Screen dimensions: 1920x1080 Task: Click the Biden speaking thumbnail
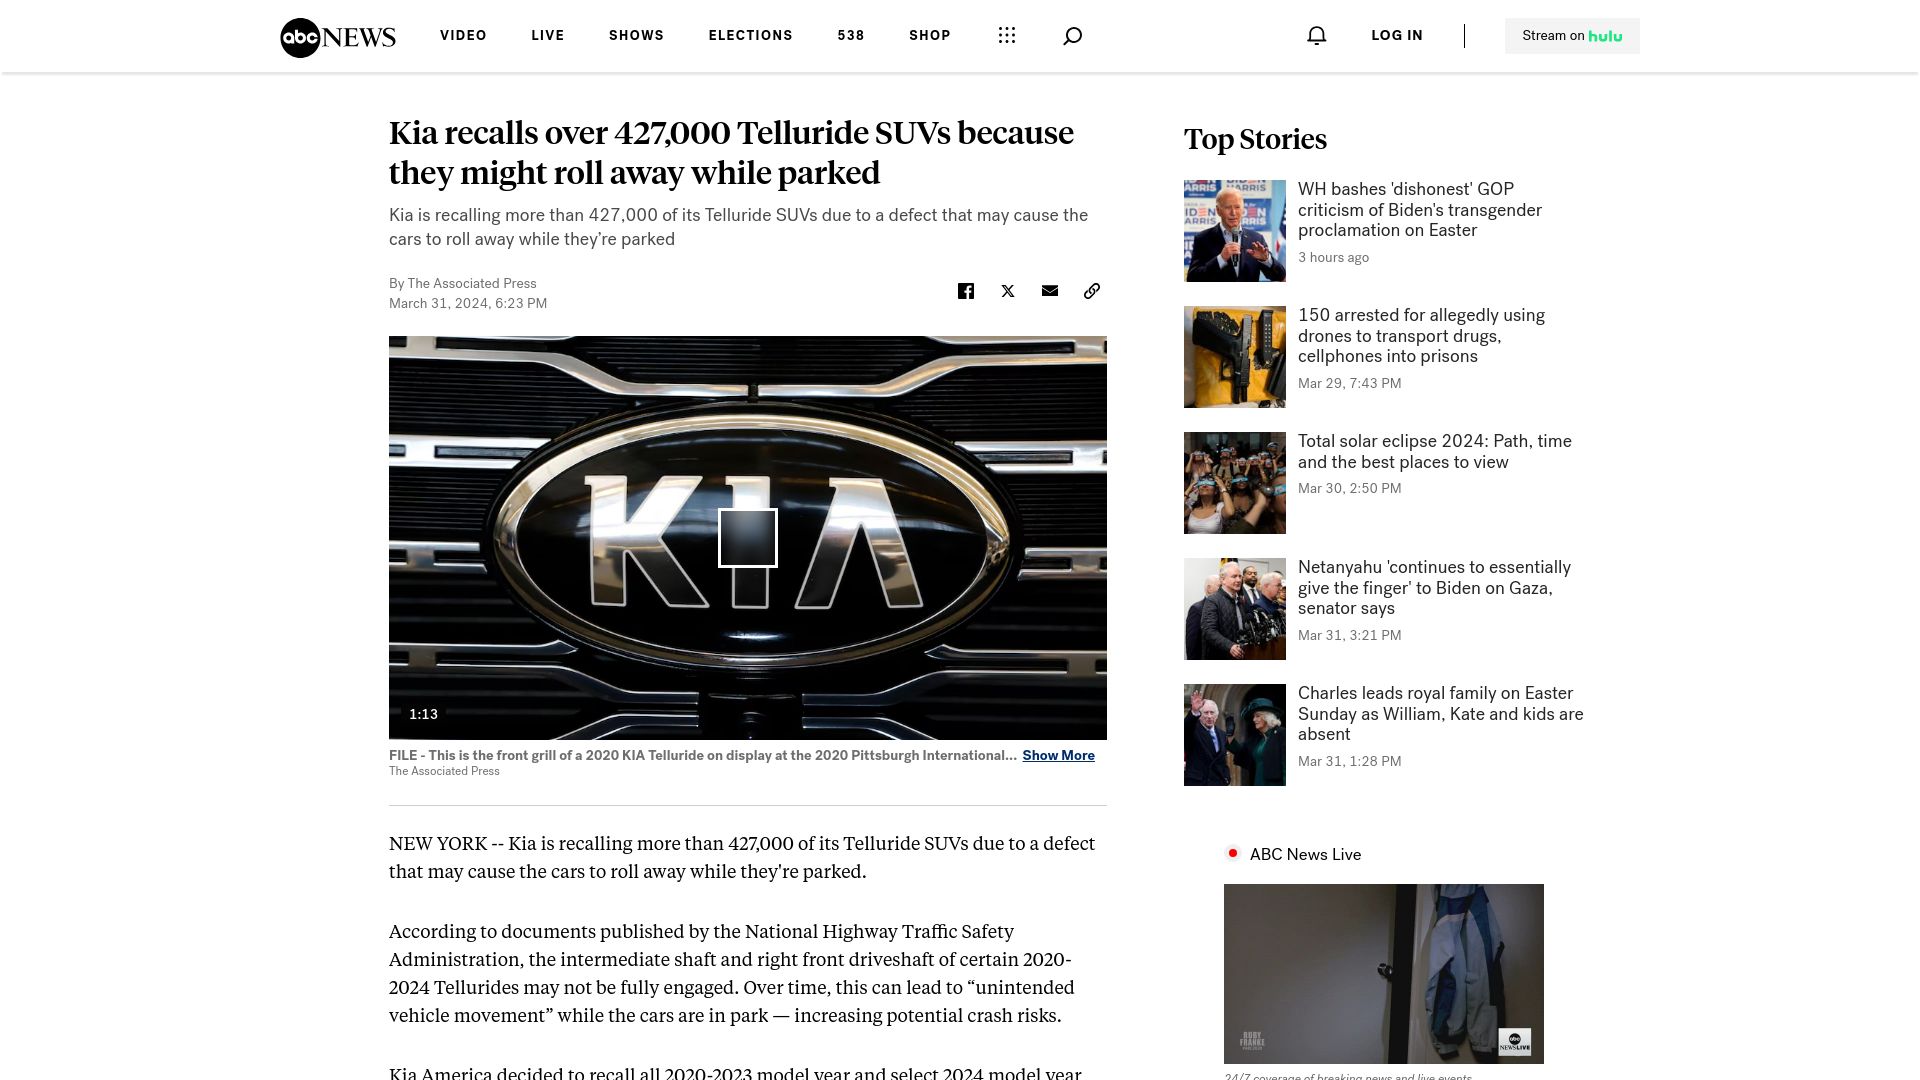click(x=1235, y=231)
